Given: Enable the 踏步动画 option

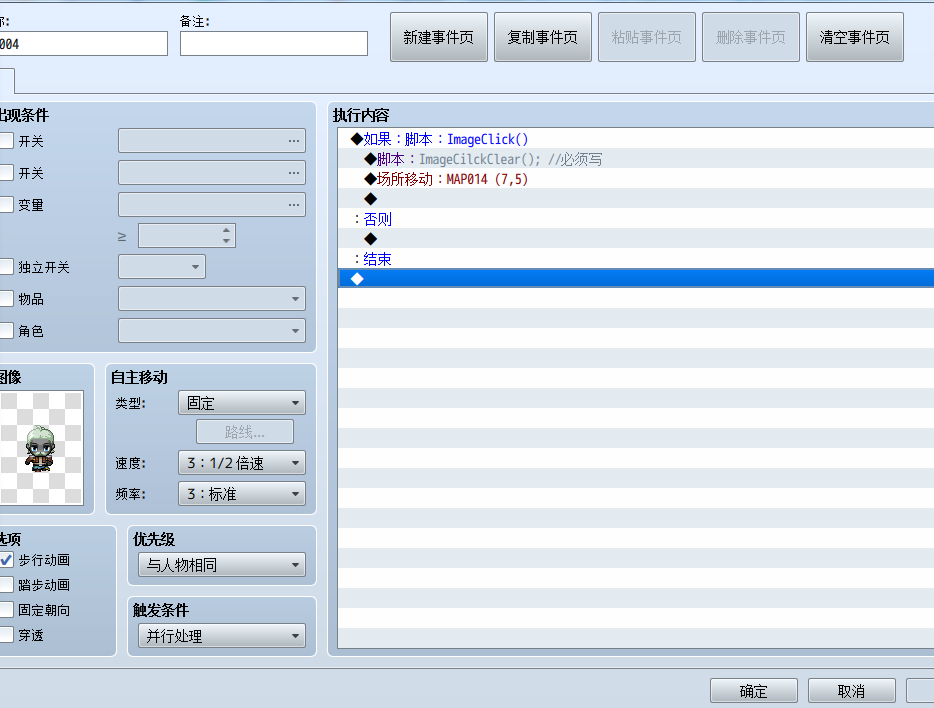Looking at the screenshot, I should 7,585.
